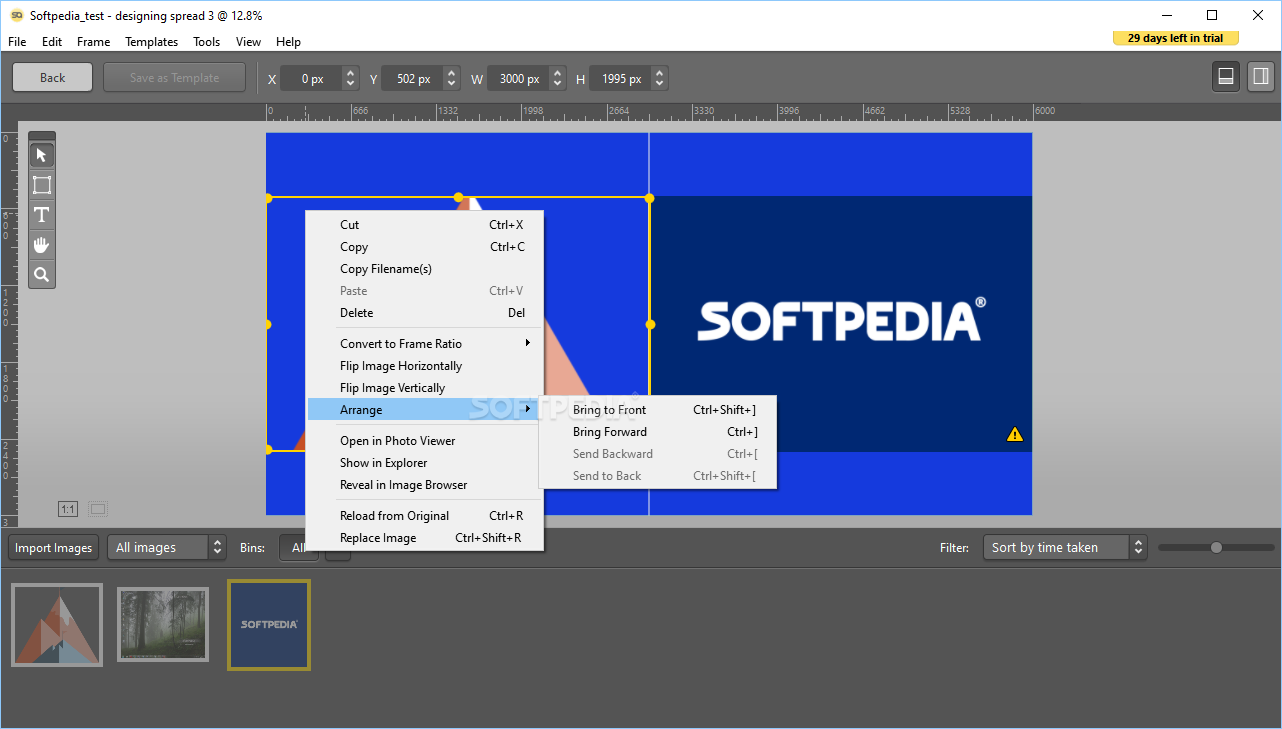Click the Softpedia image on canvas
Screen dimensions: 1282x729
click(x=840, y=323)
